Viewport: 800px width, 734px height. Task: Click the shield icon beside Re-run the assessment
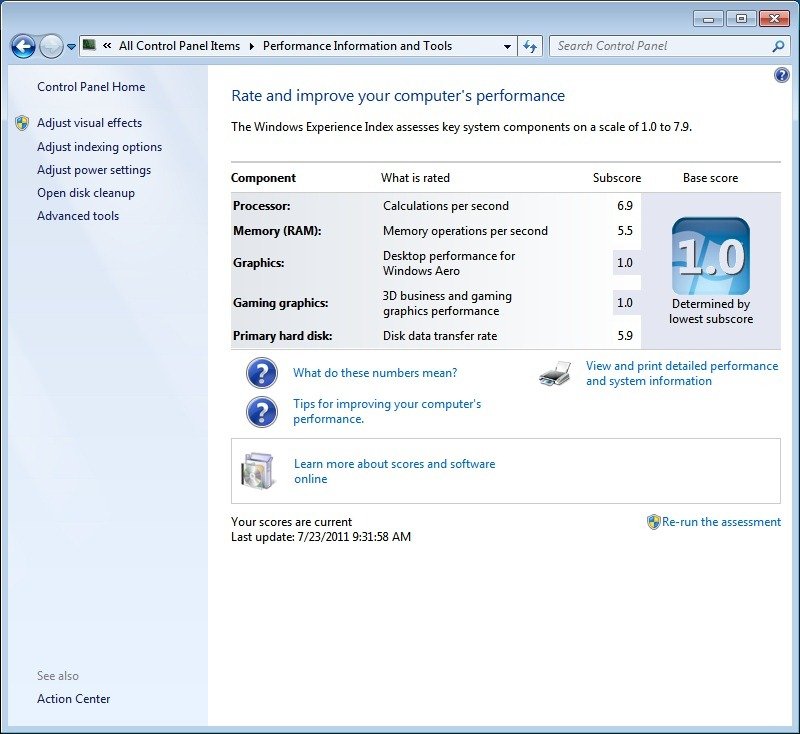pyautogui.click(x=654, y=522)
